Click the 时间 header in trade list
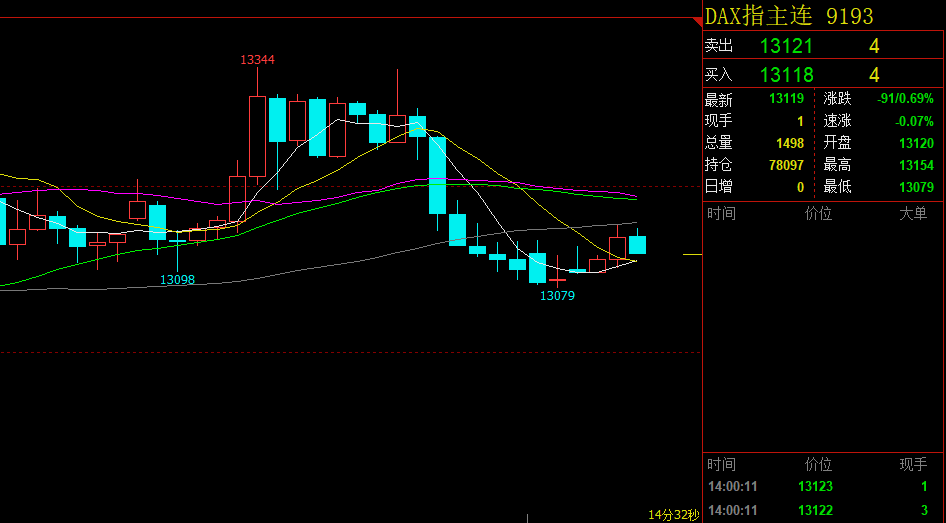The image size is (946, 523). [x=721, y=464]
